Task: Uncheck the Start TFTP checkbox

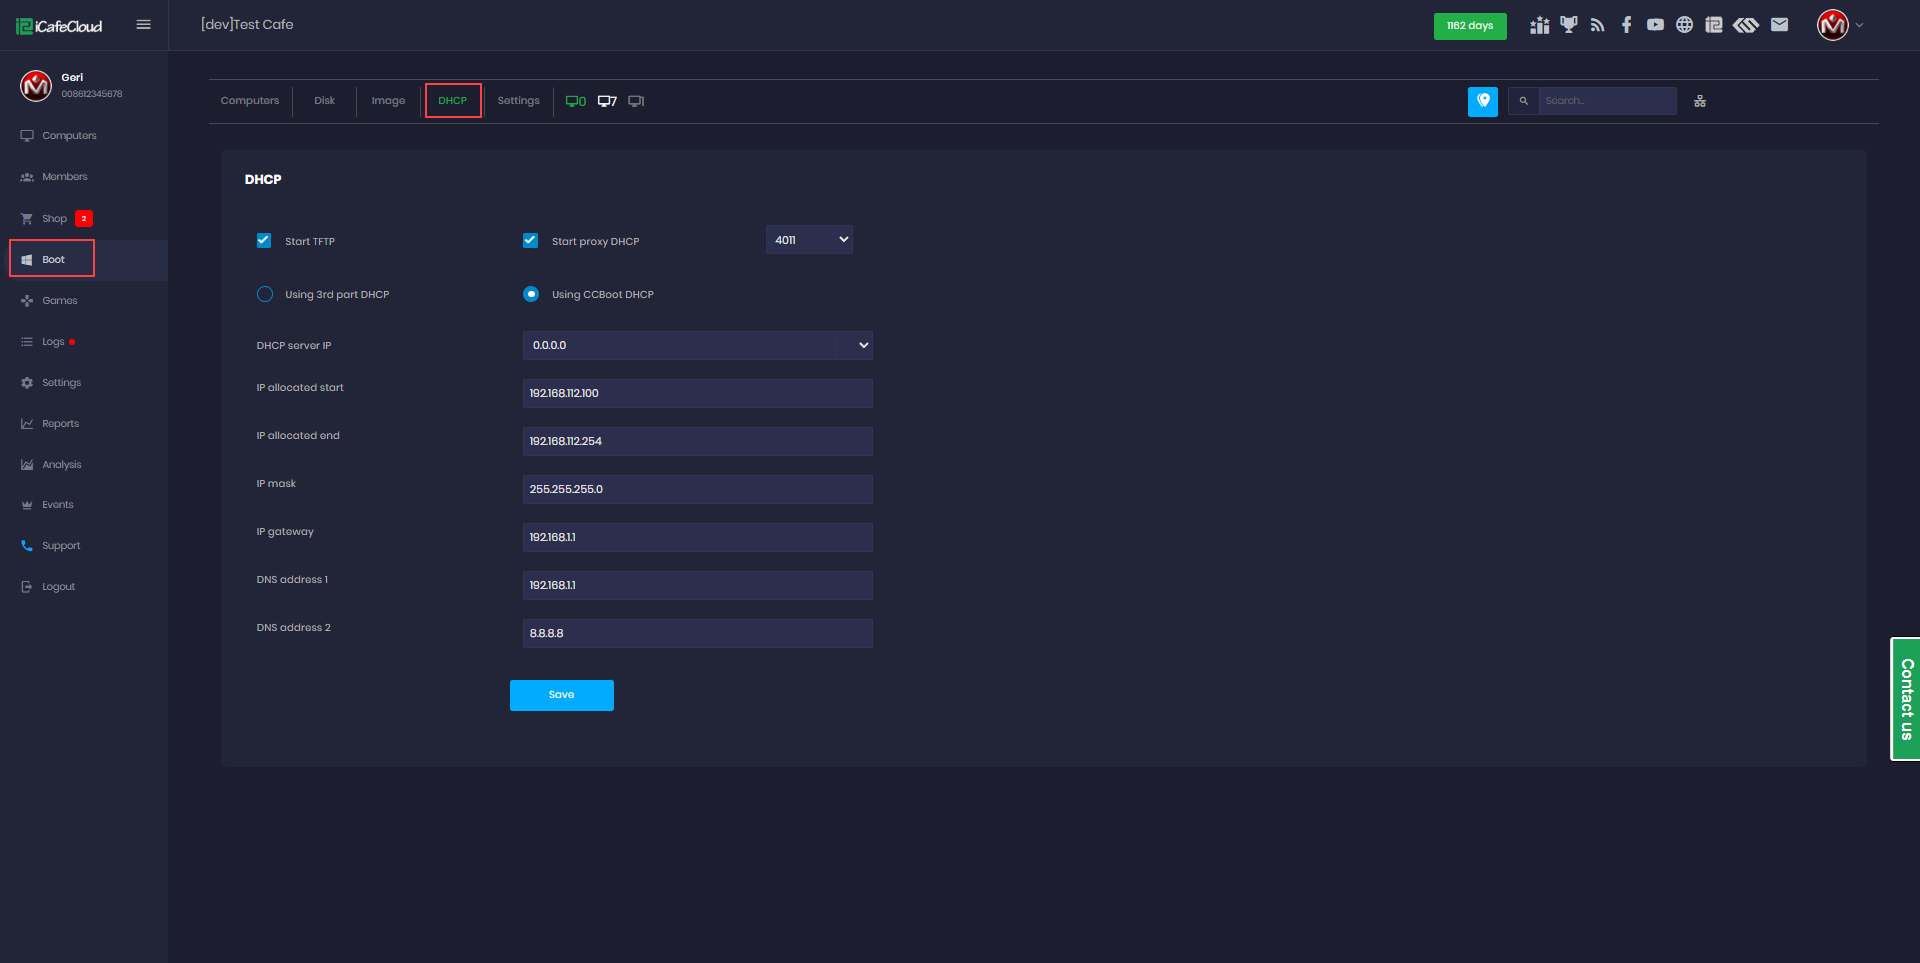Action: click(x=264, y=240)
